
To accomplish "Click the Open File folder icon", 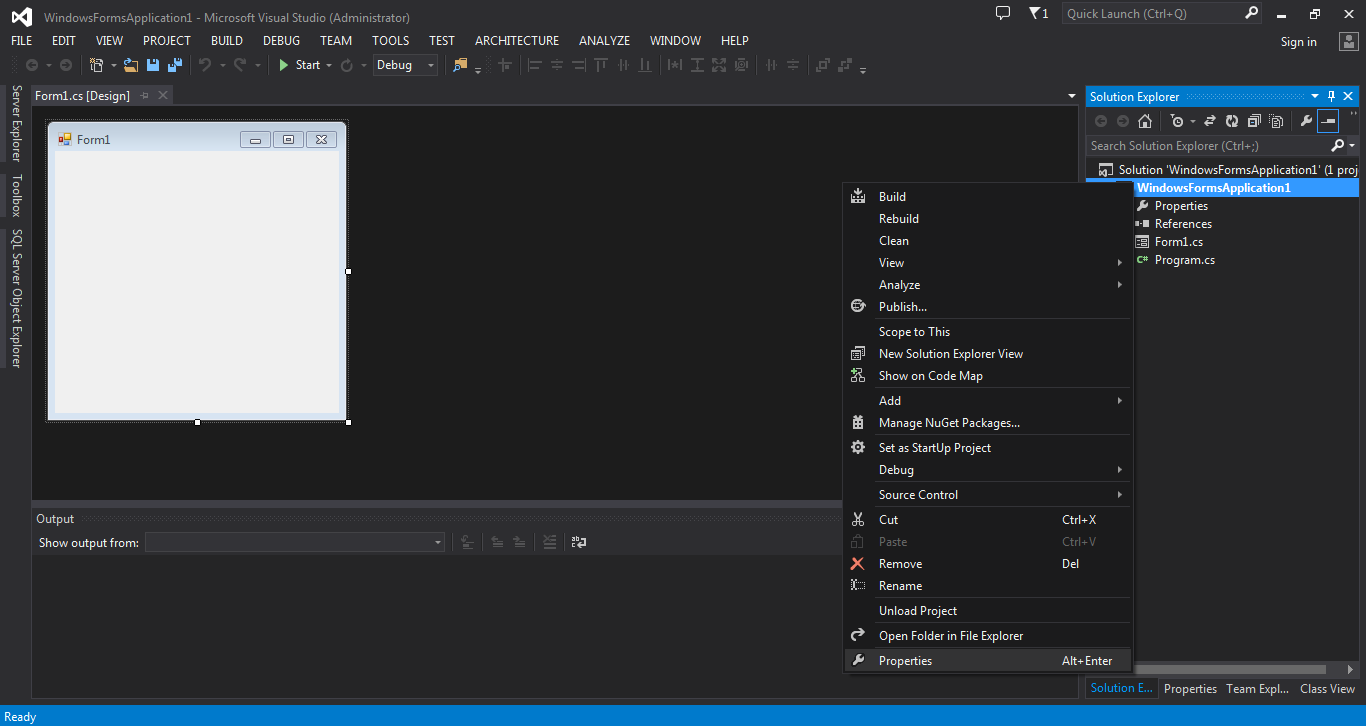I will point(131,65).
